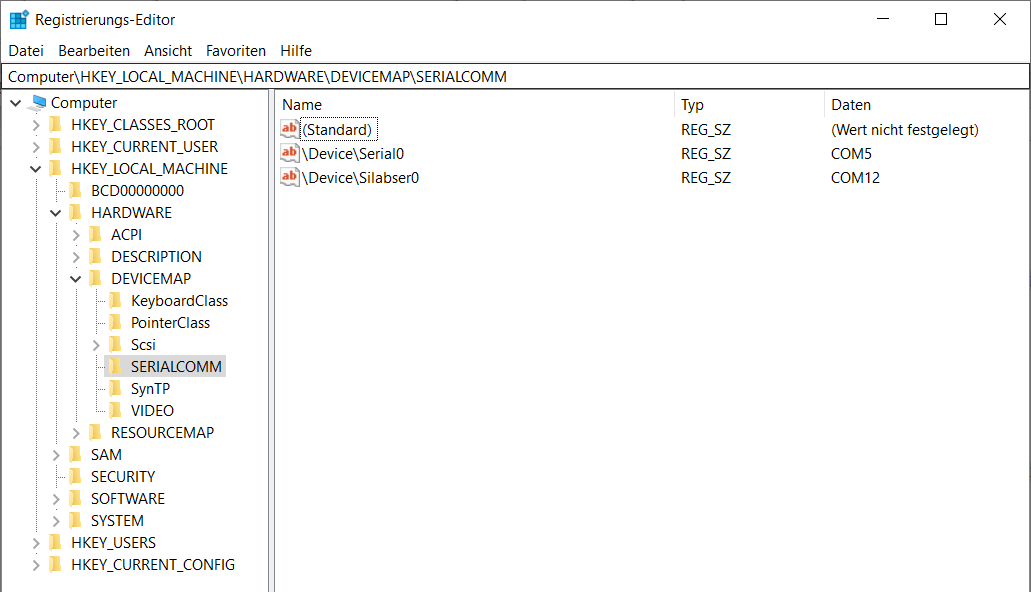Open the Favoriten menu
The image size is (1031, 592).
[x=236, y=51]
